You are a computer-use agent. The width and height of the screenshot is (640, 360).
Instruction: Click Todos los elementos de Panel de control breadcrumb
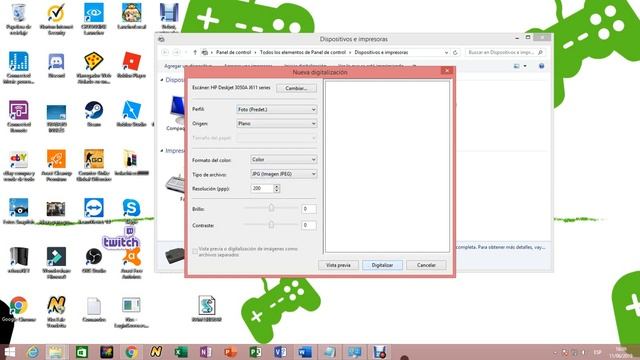302,52
